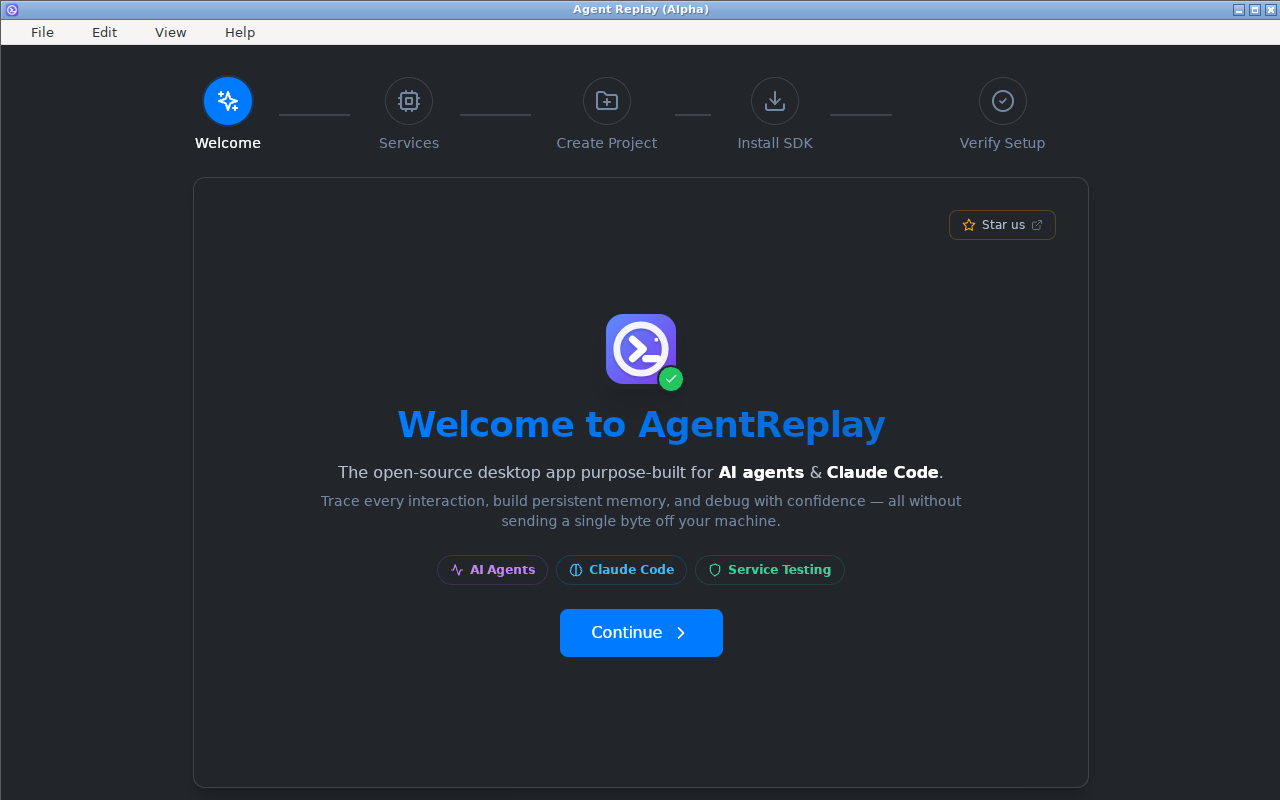The image size is (1280, 800).
Task: Select the Claude Code tag
Action: (621, 570)
